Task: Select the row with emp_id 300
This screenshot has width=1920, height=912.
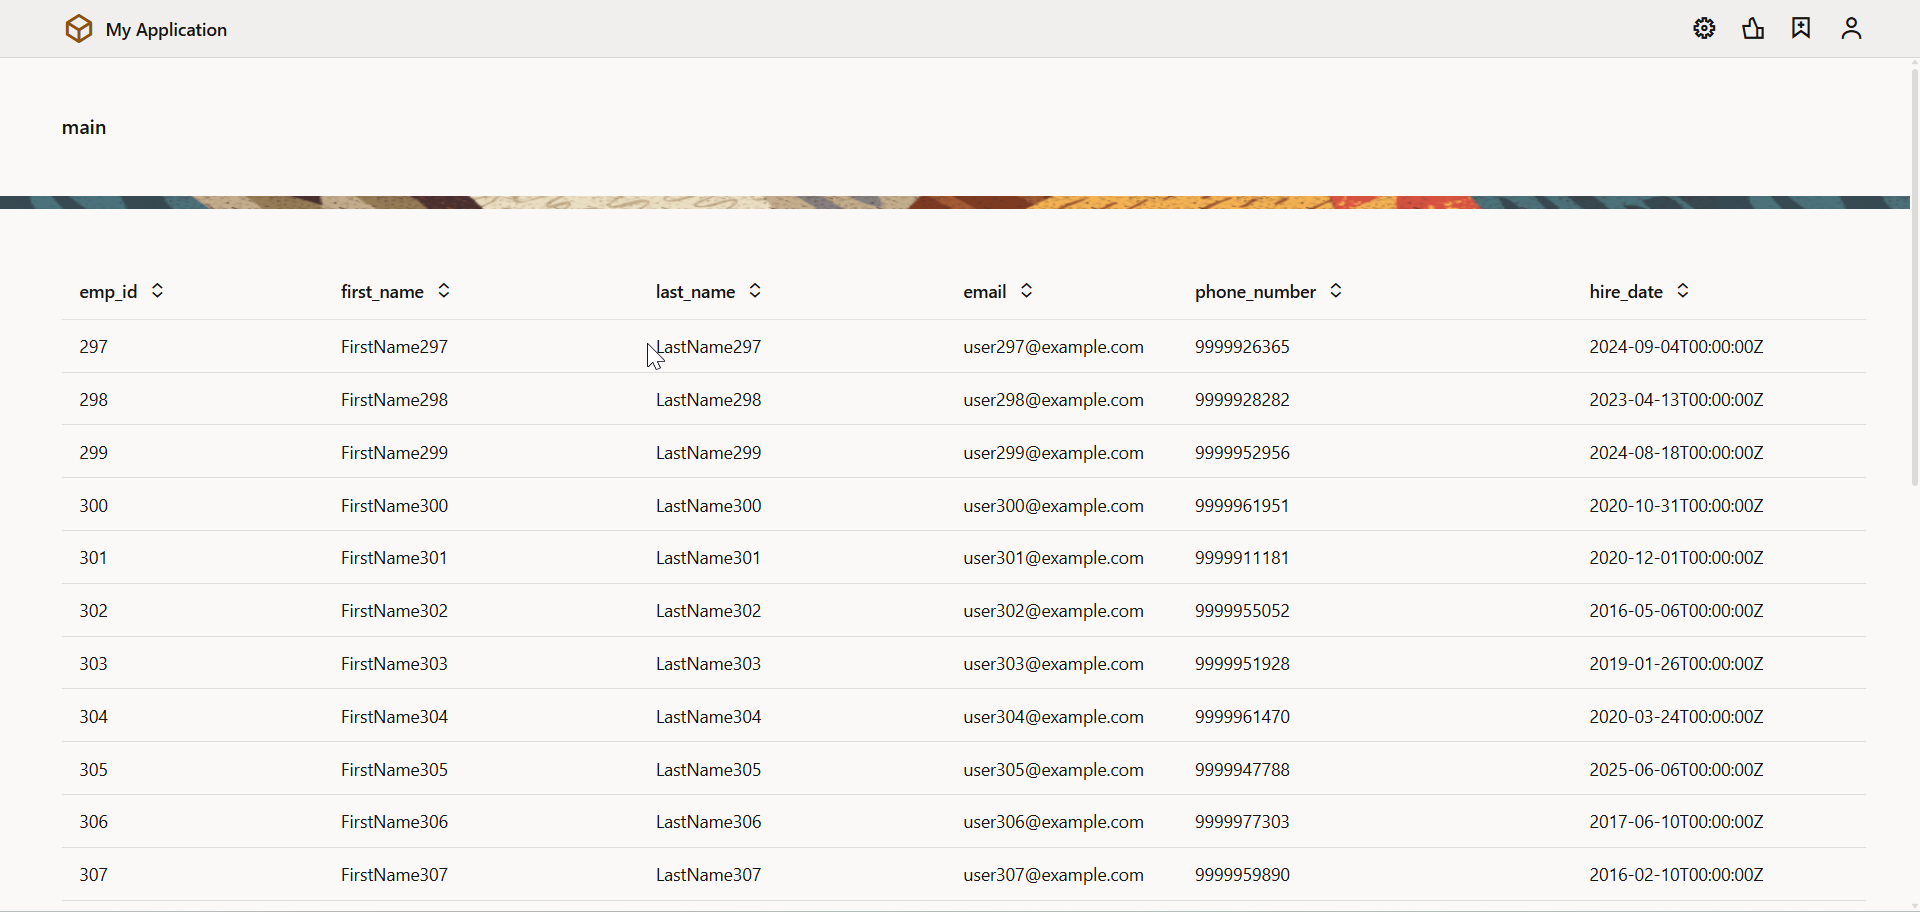Action: point(94,506)
